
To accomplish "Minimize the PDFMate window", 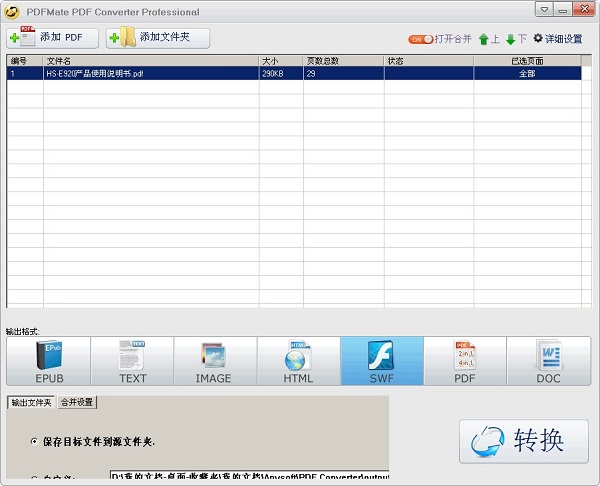I will (x=562, y=10).
